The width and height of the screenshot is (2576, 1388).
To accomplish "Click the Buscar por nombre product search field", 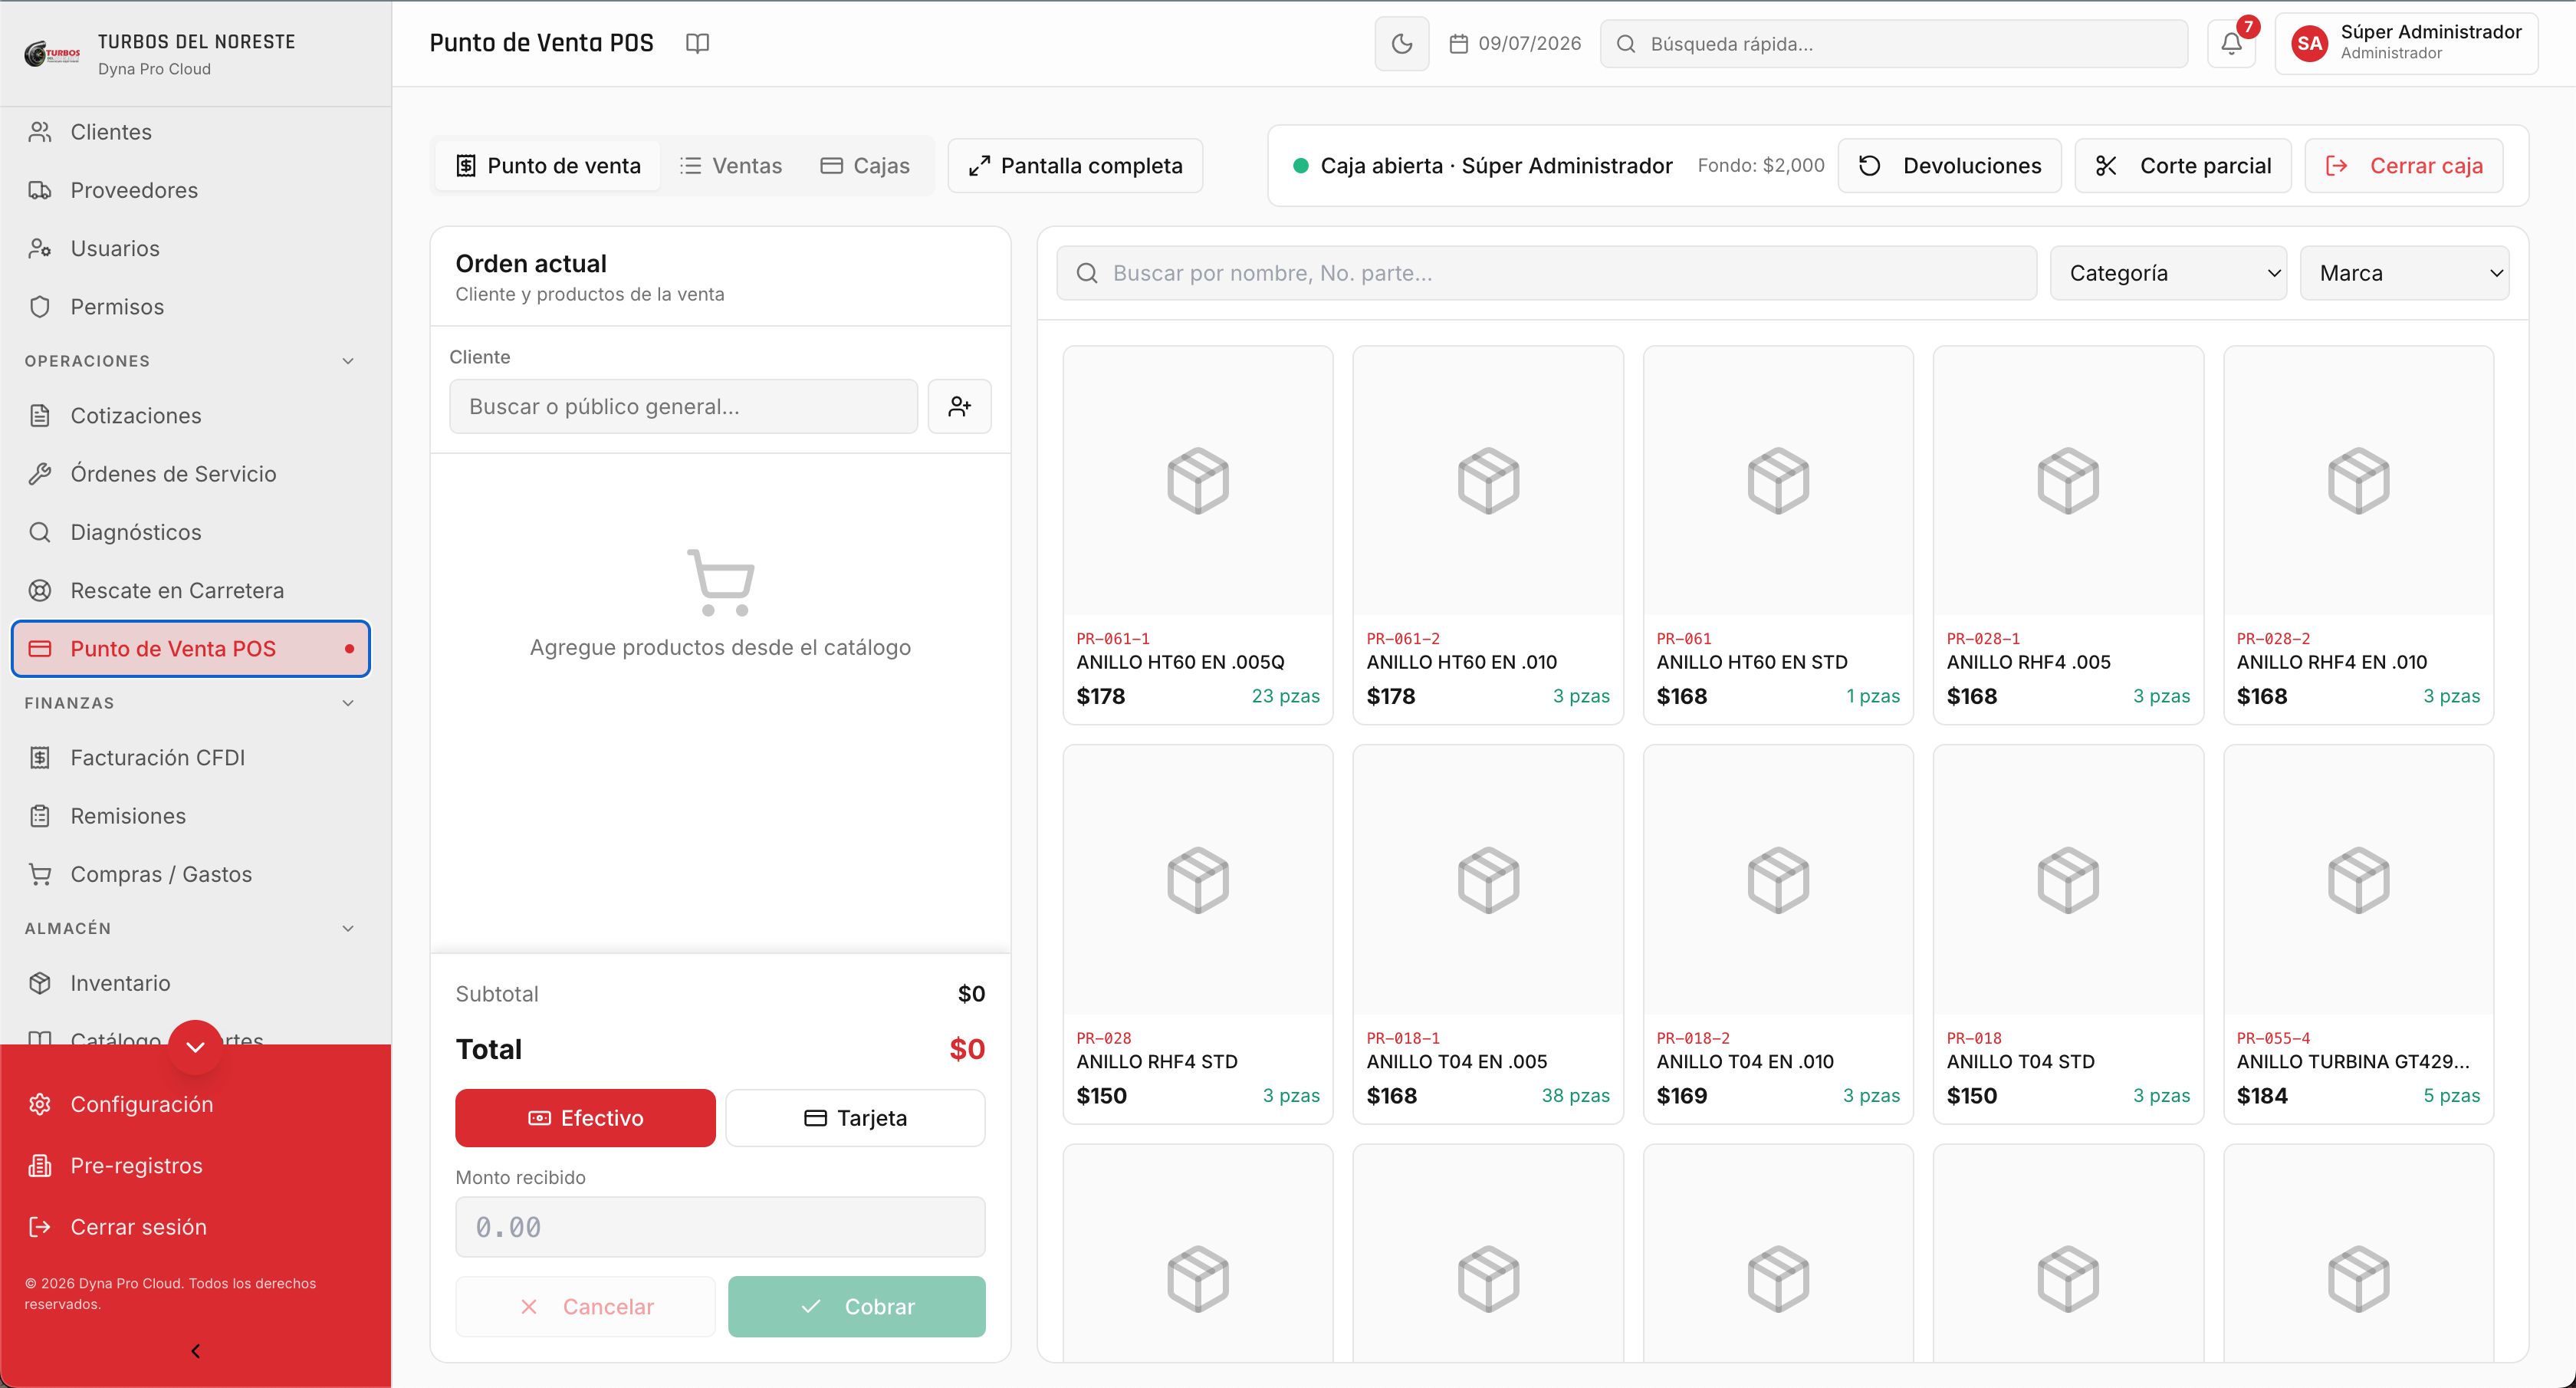I will click(1546, 273).
